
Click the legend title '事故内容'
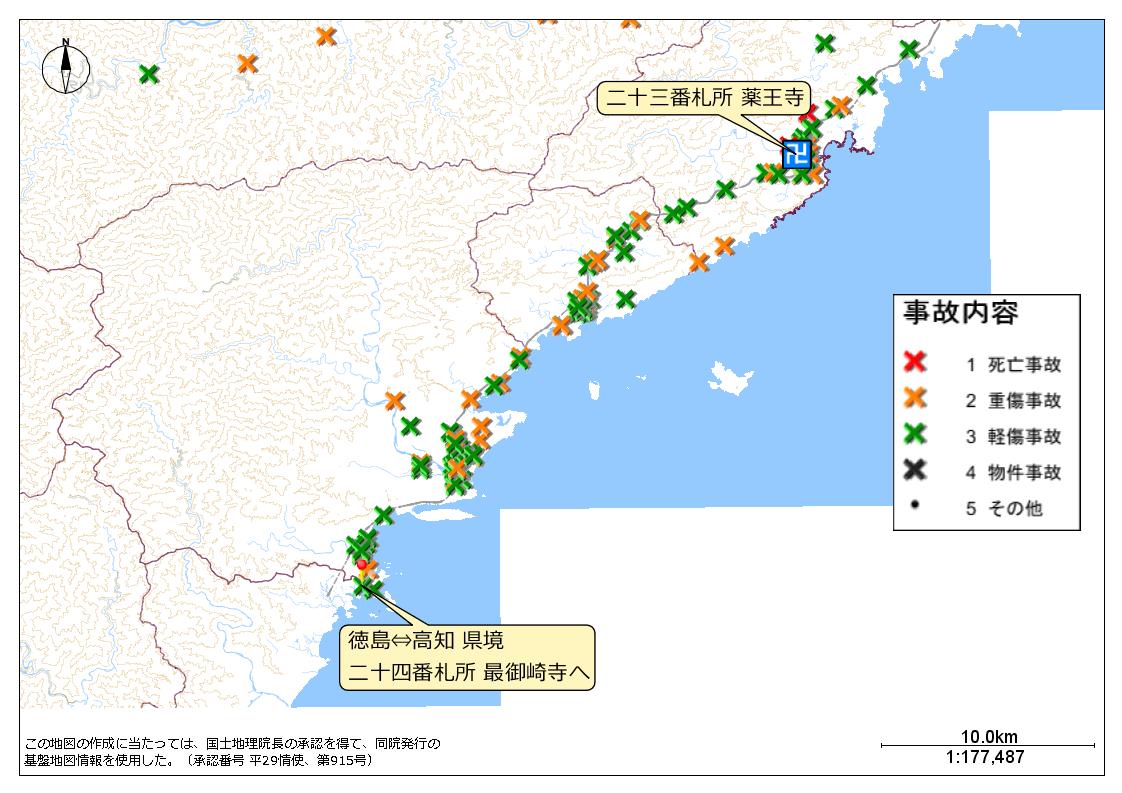coord(960,313)
